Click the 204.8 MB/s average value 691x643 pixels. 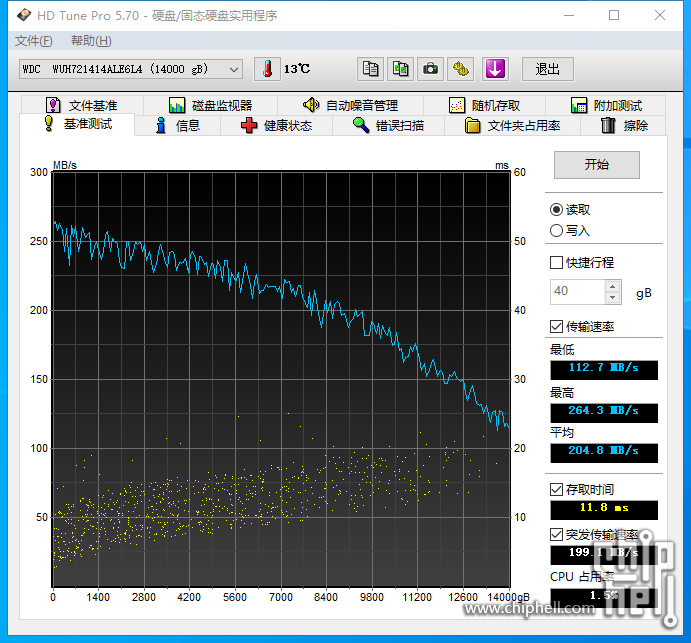pos(604,452)
